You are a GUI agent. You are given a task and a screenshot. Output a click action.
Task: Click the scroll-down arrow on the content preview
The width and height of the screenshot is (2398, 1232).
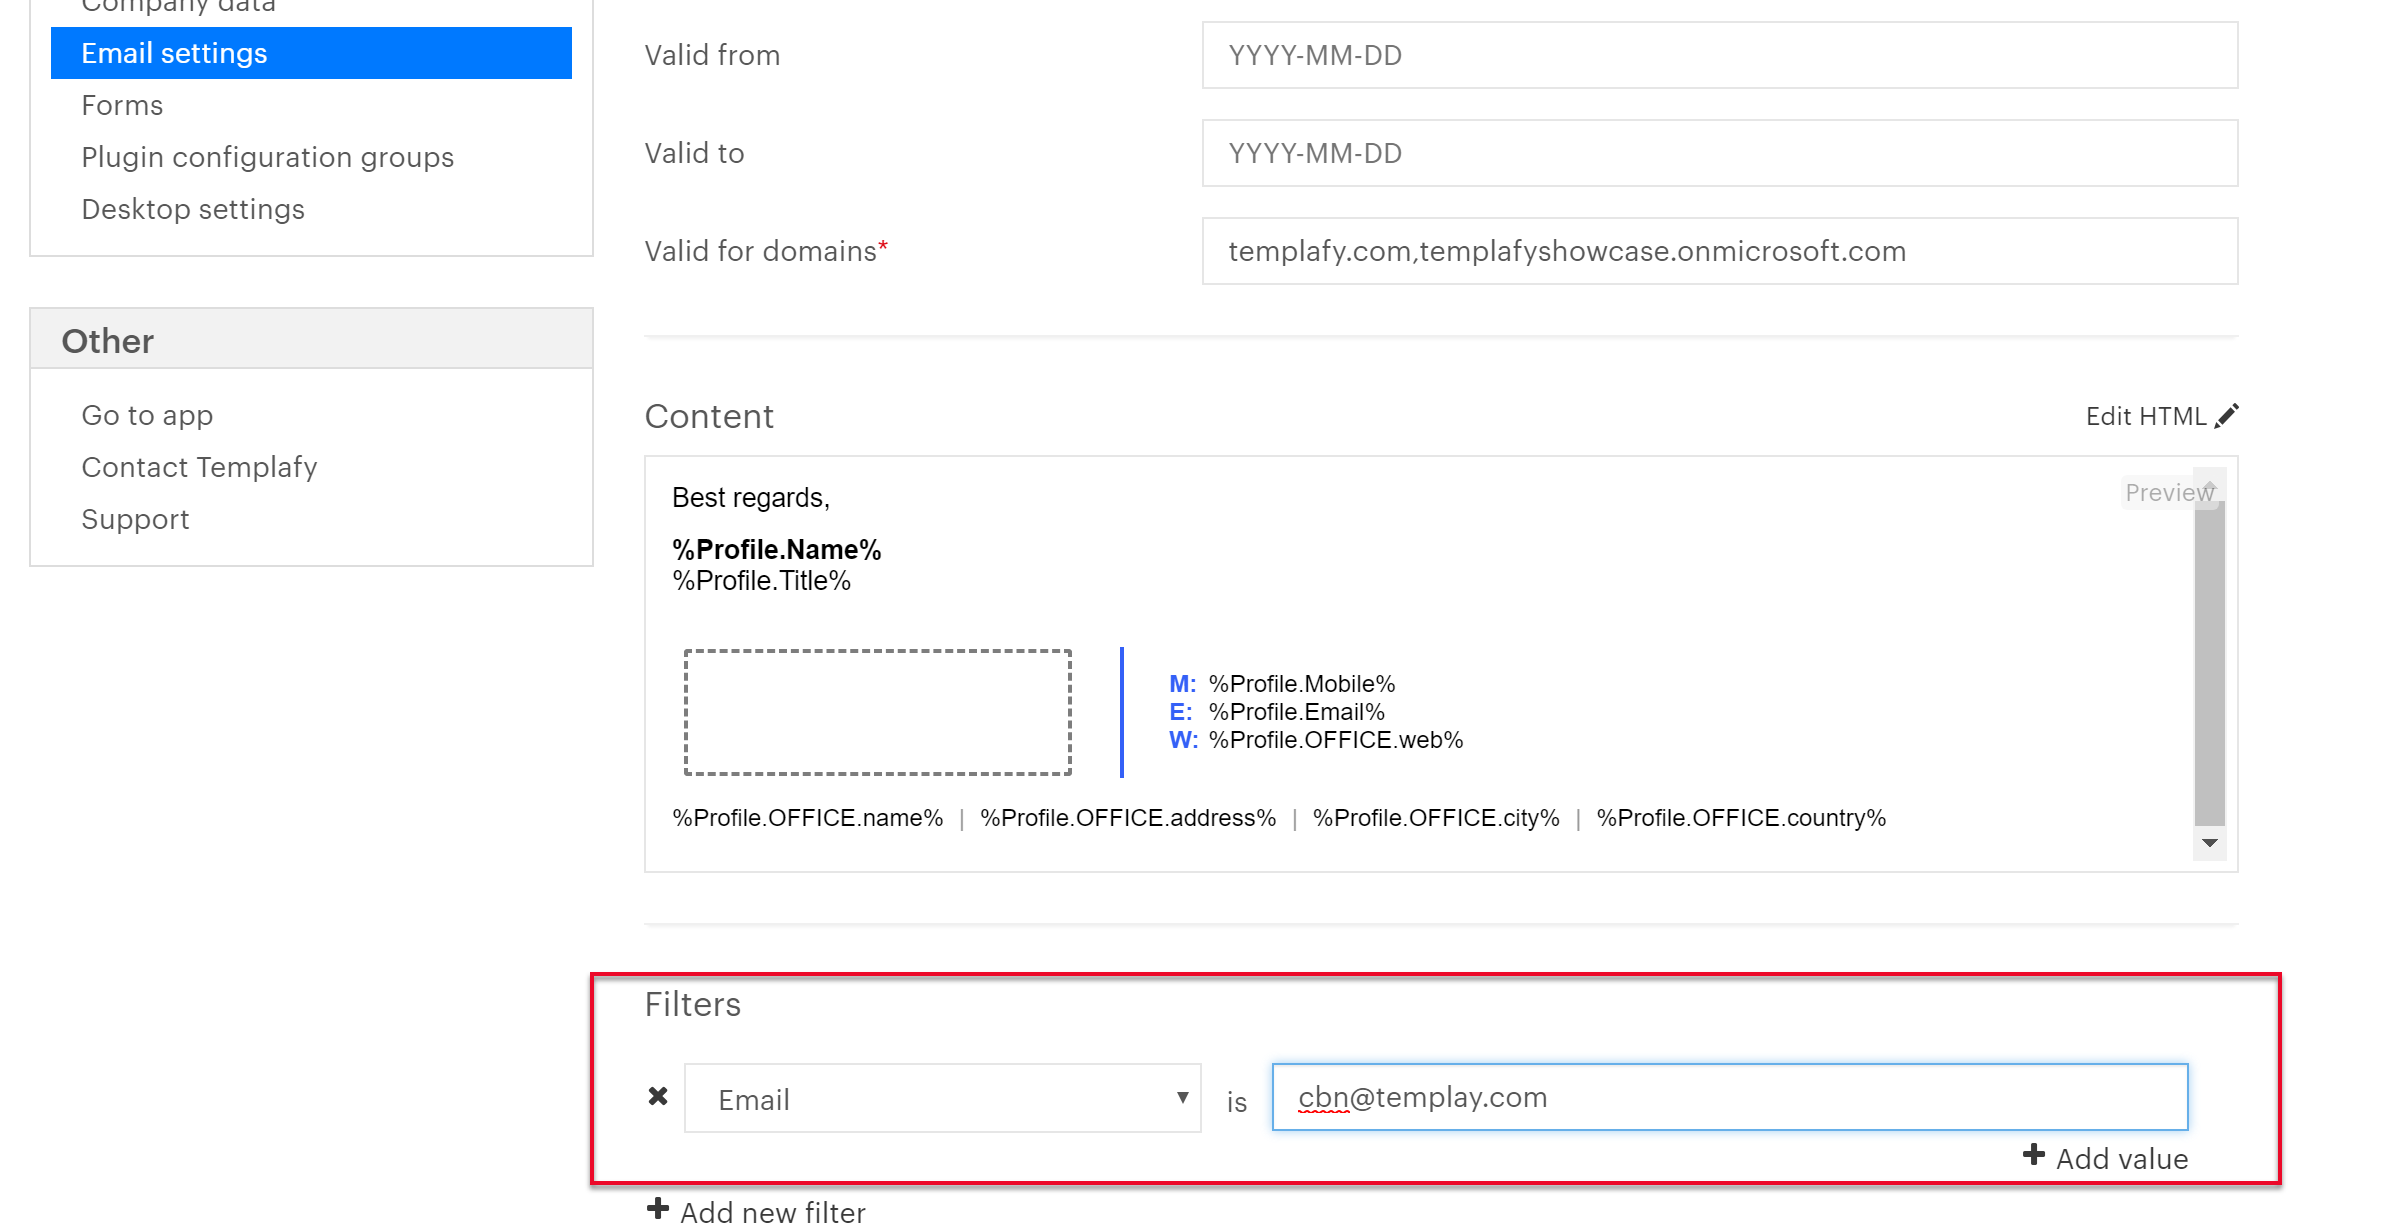(2209, 843)
